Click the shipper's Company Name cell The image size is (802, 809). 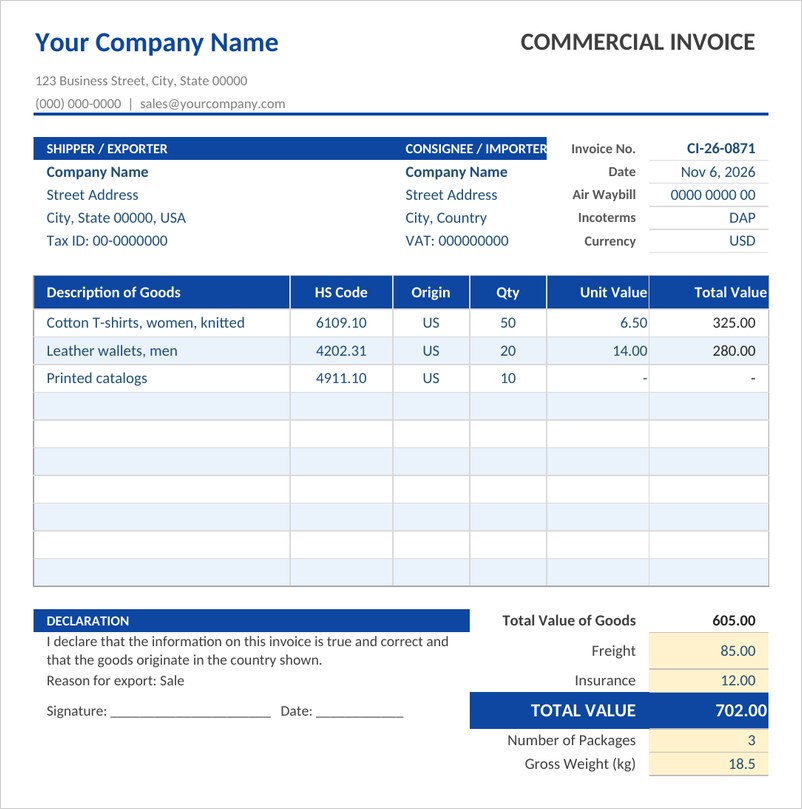[x=98, y=172]
